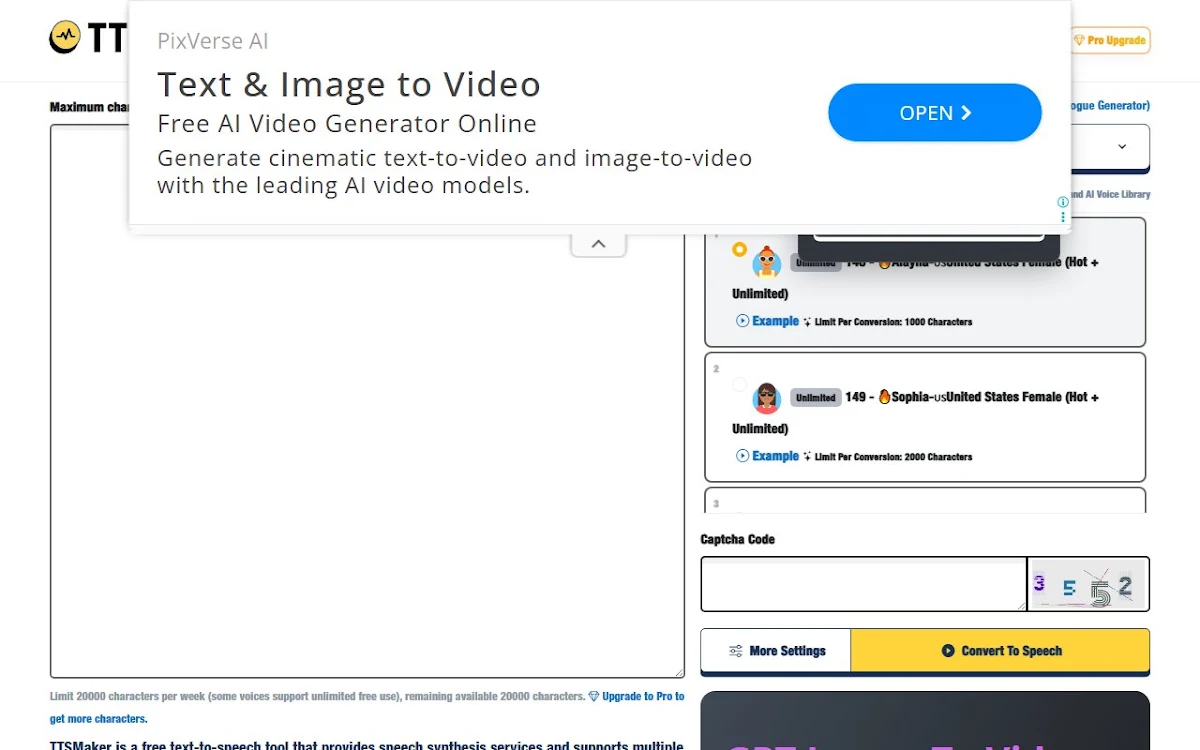Open More Settings
The height and width of the screenshot is (750, 1200).
[776, 651]
